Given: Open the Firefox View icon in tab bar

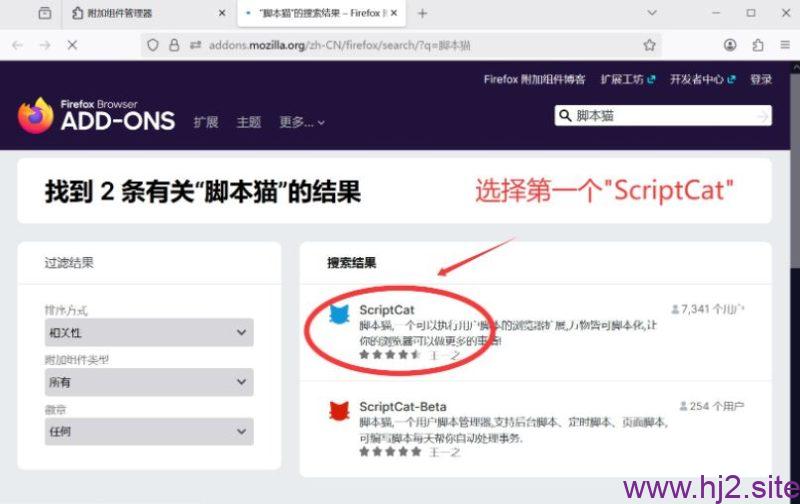Looking at the screenshot, I should (x=45, y=13).
